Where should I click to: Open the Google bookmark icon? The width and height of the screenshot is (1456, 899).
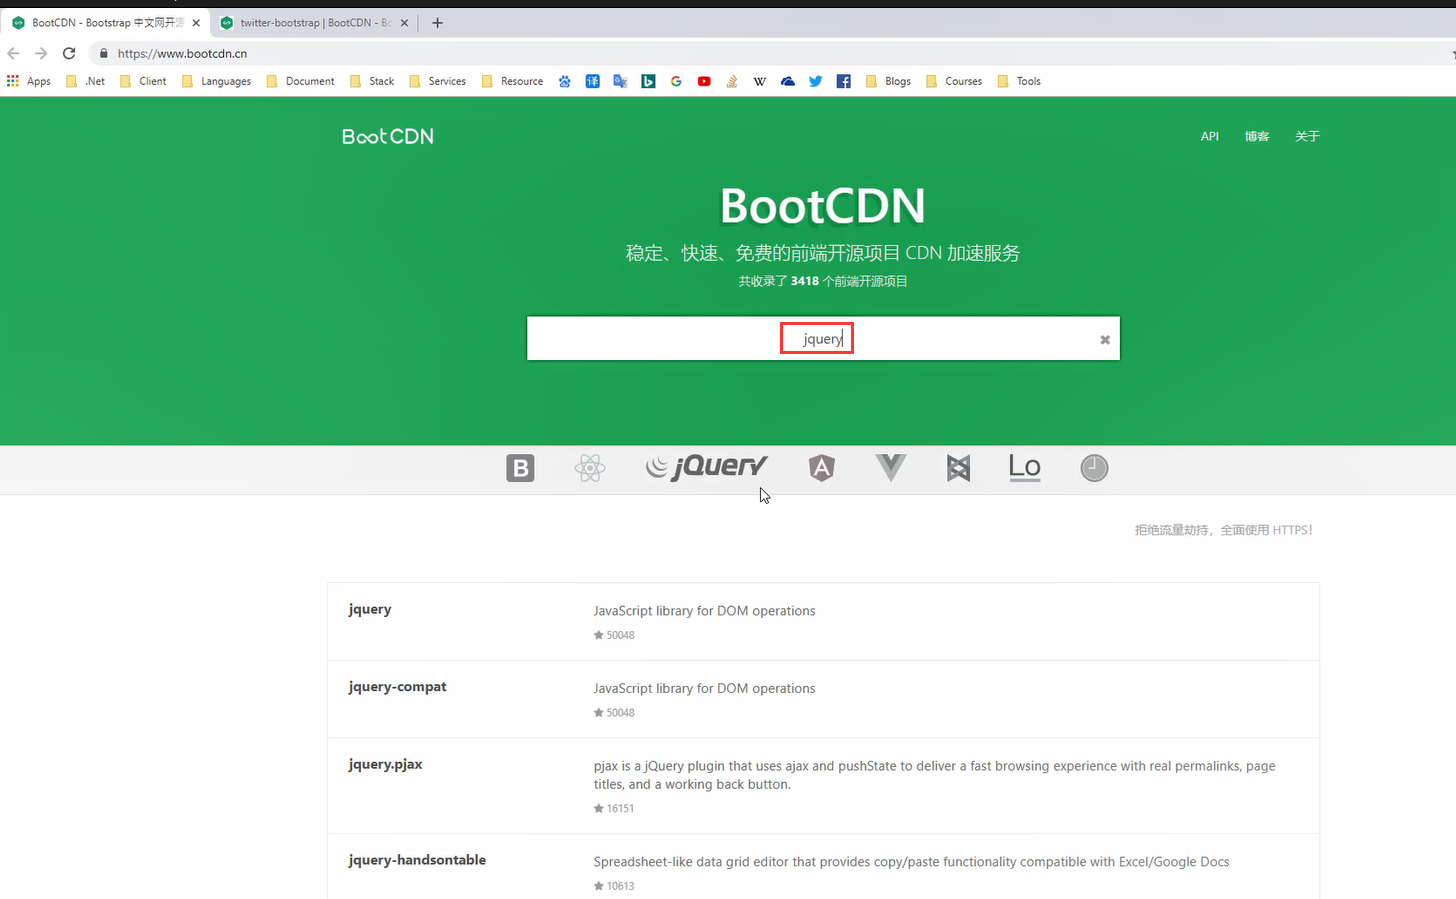coord(676,81)
